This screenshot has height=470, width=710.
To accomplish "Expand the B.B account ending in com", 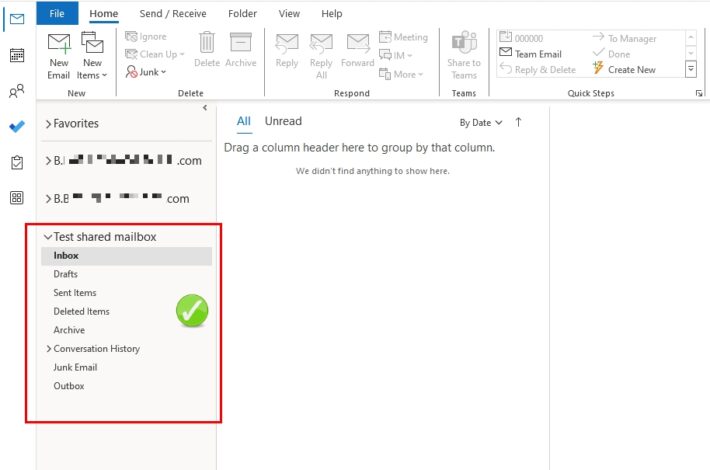I will pyautogui.click(x=48, y=199).
